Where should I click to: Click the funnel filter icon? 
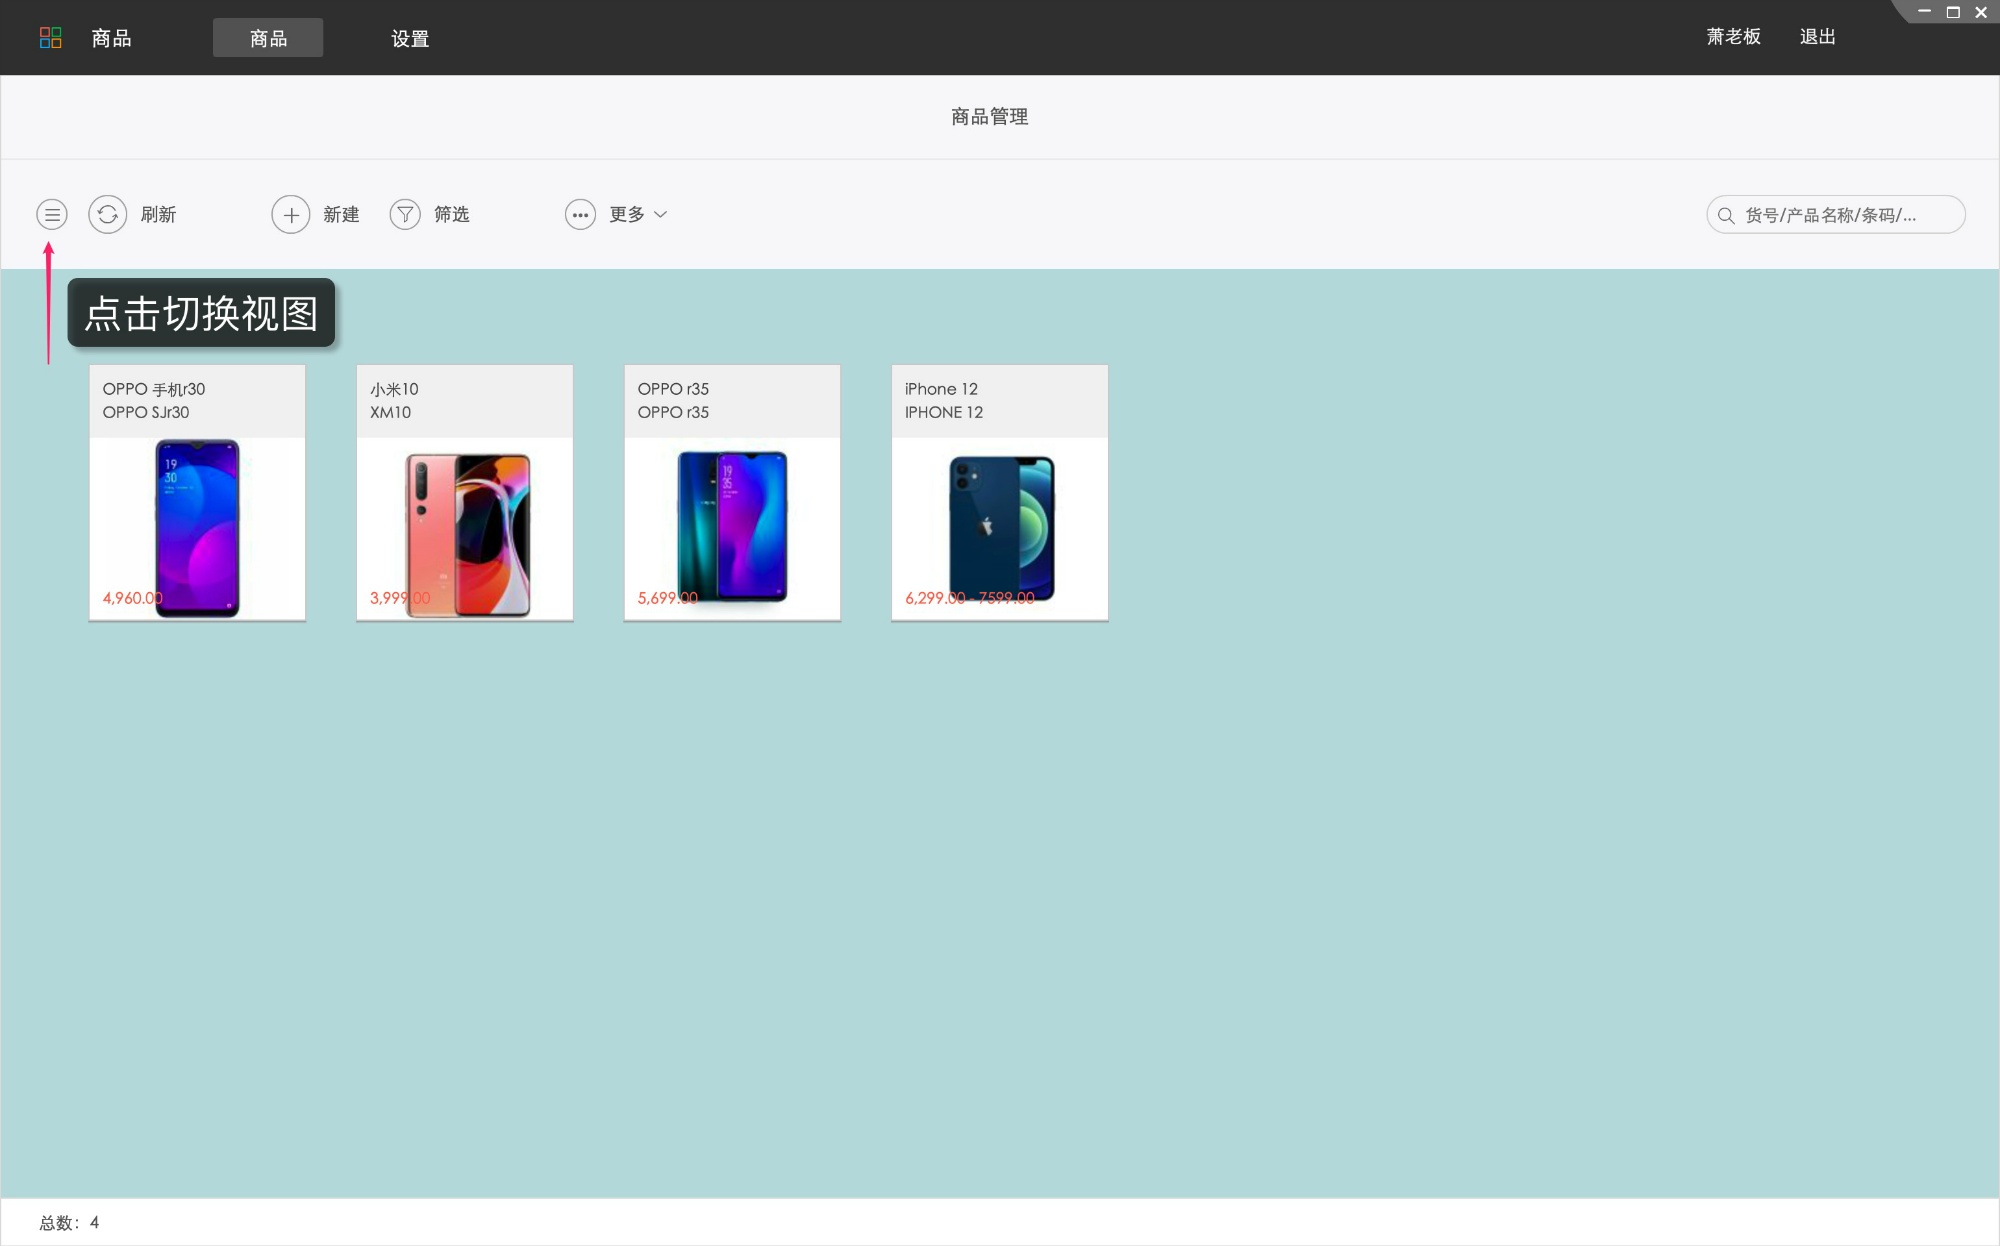pos(405,214)
